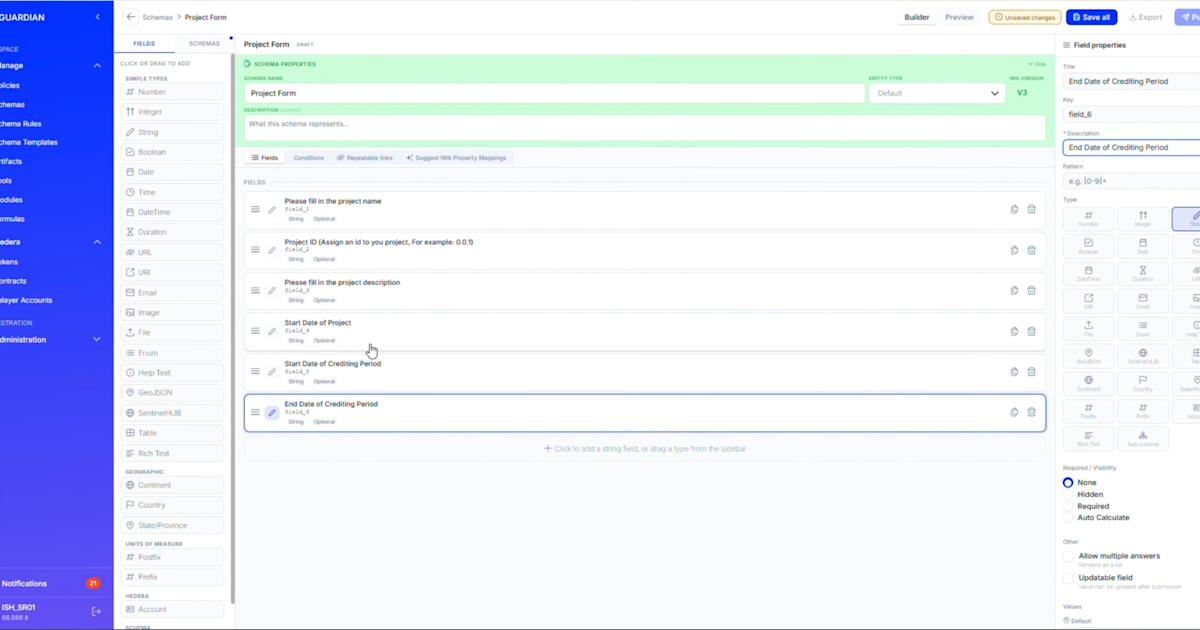Viewport: 1200px width, 630px height.
Task: Expand the Administration section
Action: click(97, 340)
